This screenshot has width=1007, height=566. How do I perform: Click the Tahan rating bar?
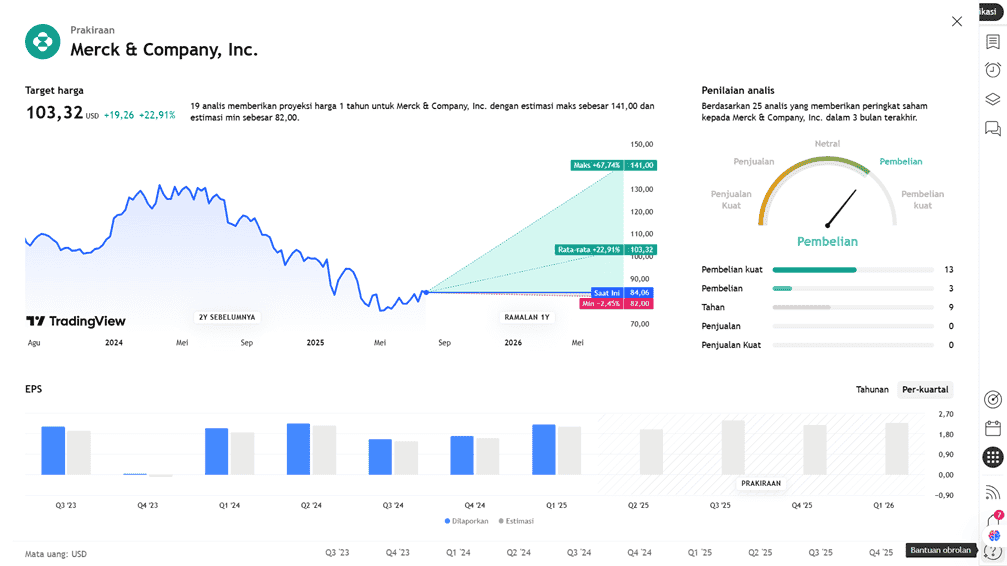(853, 307)
